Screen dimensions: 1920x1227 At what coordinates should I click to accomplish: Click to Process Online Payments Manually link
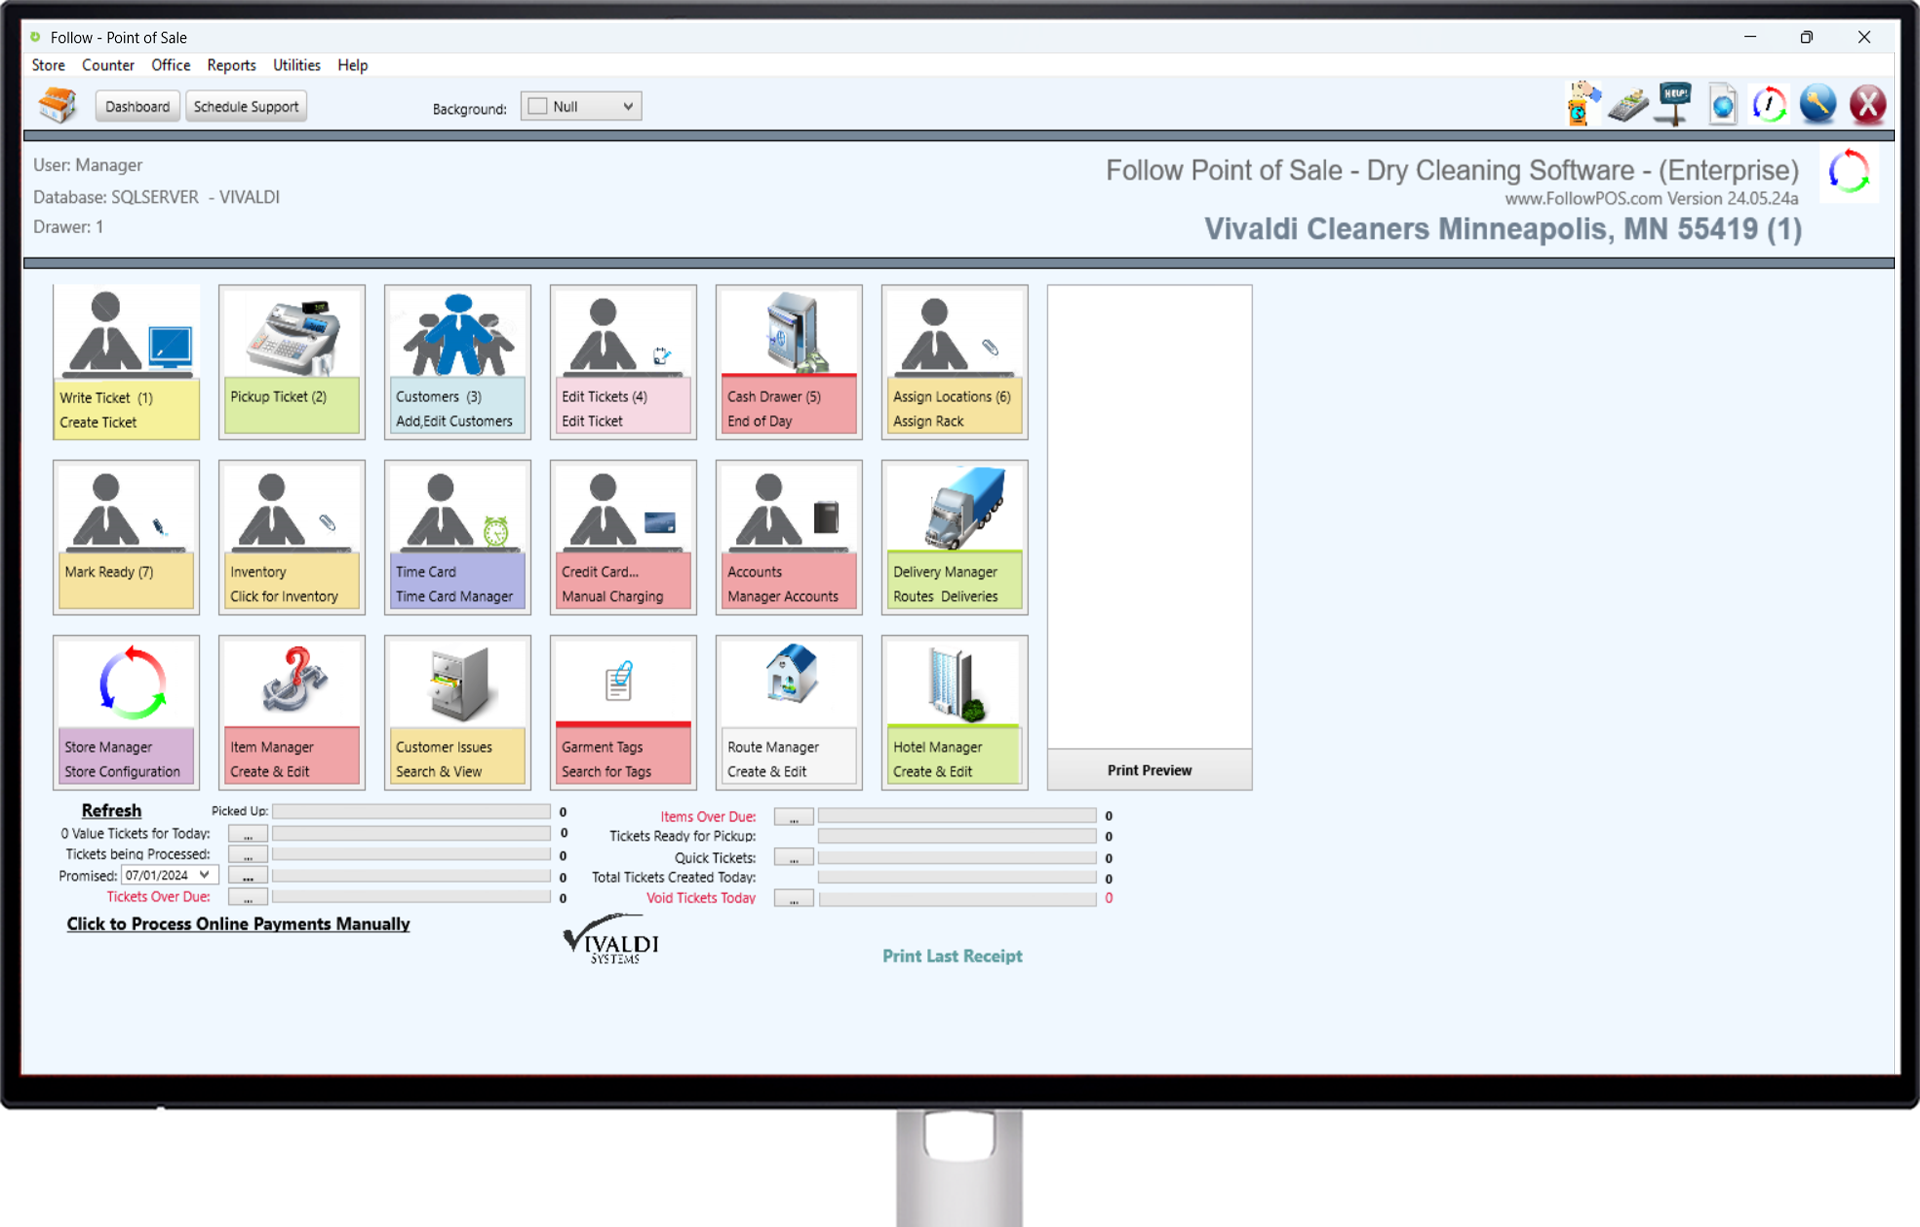point(238,924)
